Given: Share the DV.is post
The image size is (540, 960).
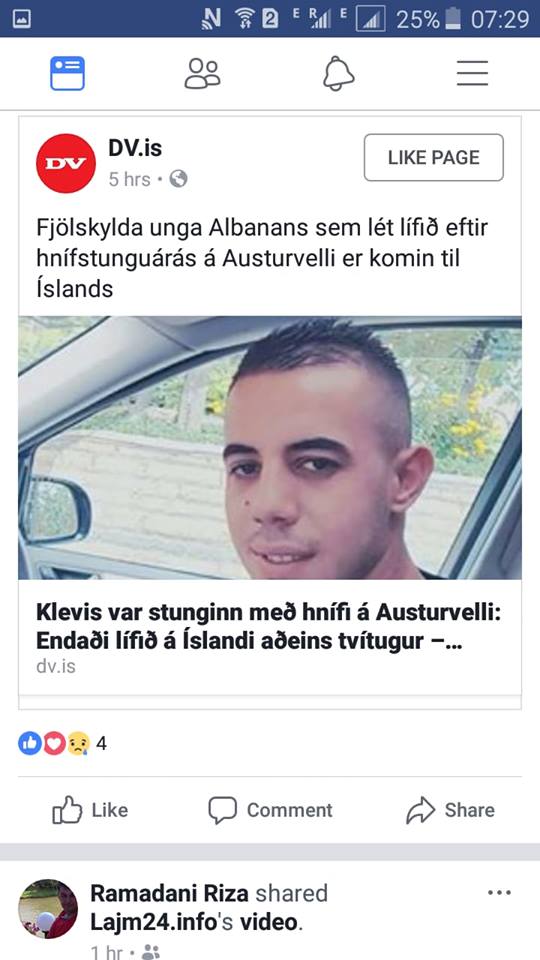Looking at the screenshot, I should 450,810.
